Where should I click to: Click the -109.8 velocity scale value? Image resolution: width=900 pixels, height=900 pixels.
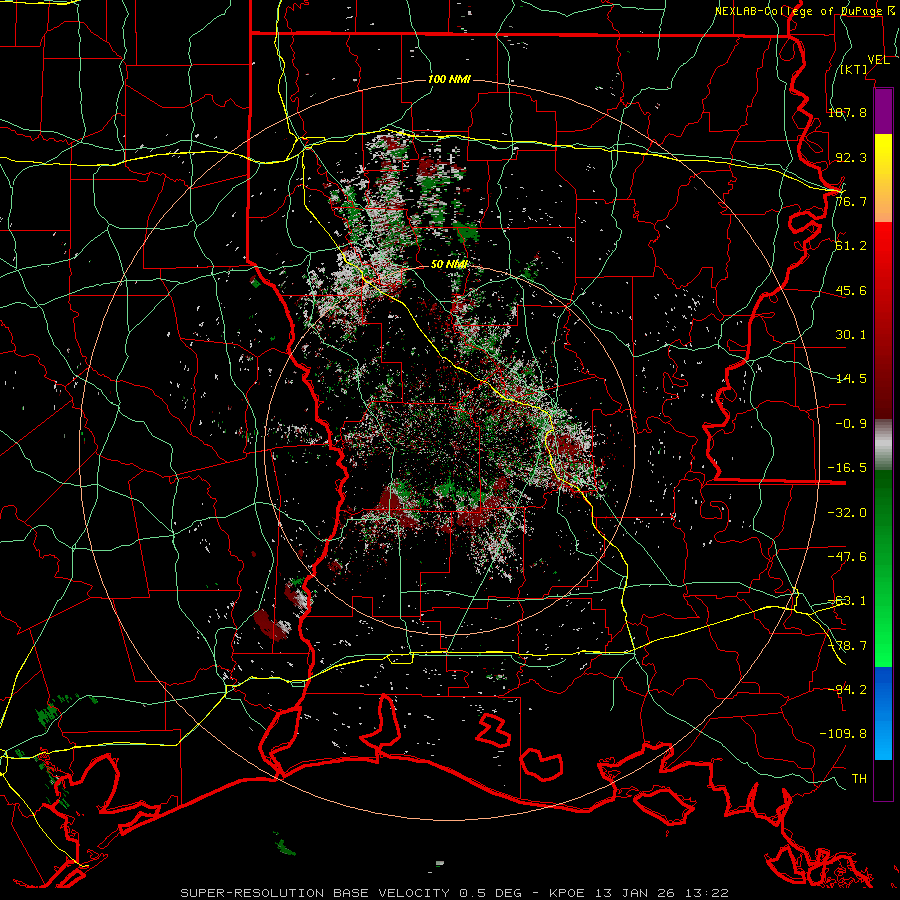coord(843,734)
